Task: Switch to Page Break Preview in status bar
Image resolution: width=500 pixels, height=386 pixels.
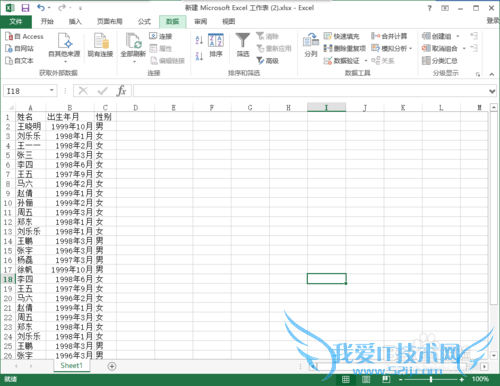Action: click(386, 379)
